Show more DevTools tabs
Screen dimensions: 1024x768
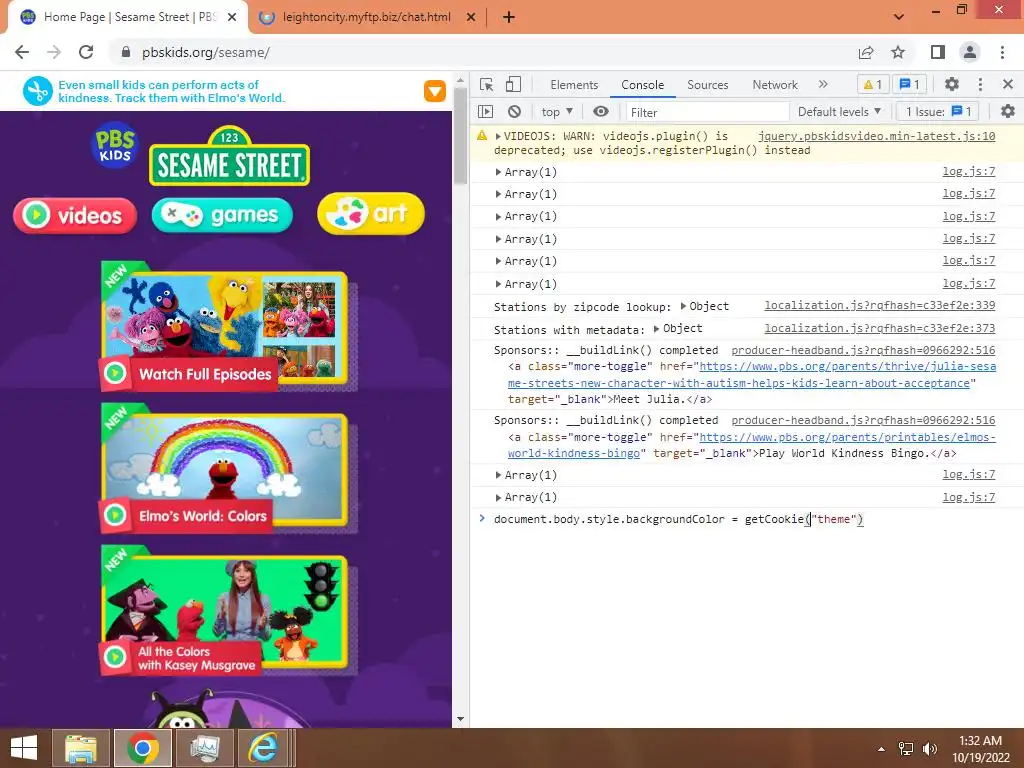pyautogui.click(x=823, y=84)
